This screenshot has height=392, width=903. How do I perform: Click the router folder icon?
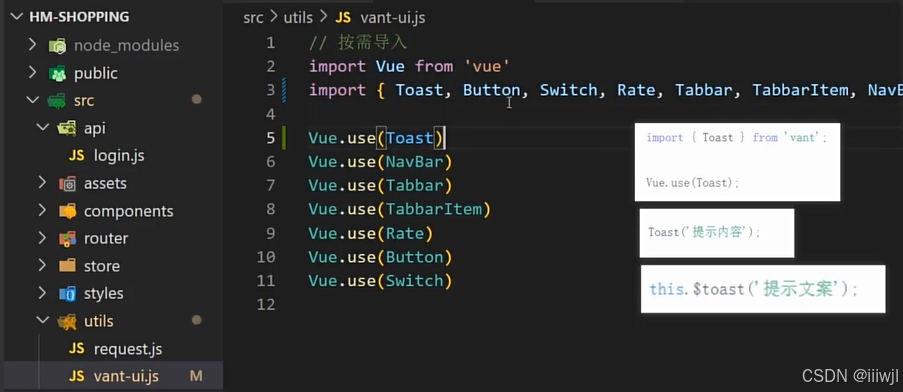(x=67, y=238)
